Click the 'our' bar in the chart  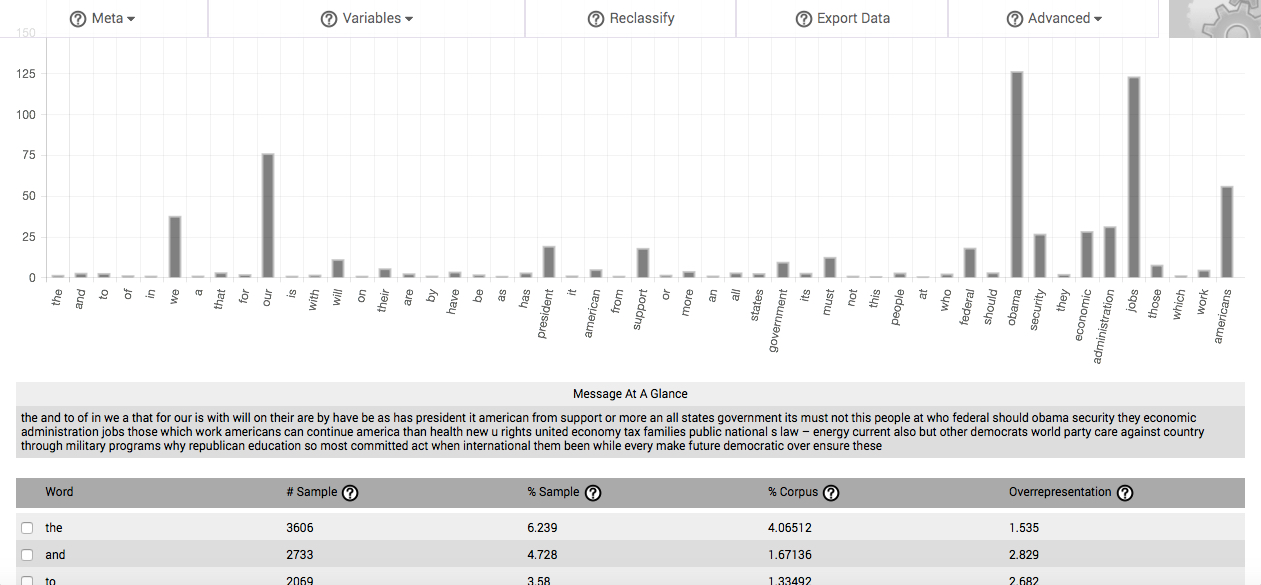coord(268,216)
